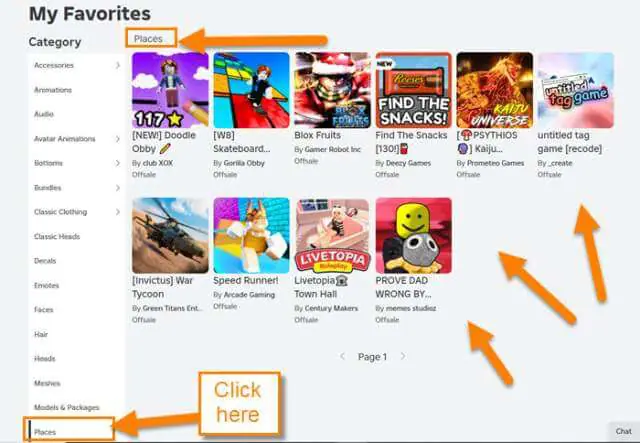Open the Doodle Obby game thumbnail

pyautogui.click(x=170, y=90)
